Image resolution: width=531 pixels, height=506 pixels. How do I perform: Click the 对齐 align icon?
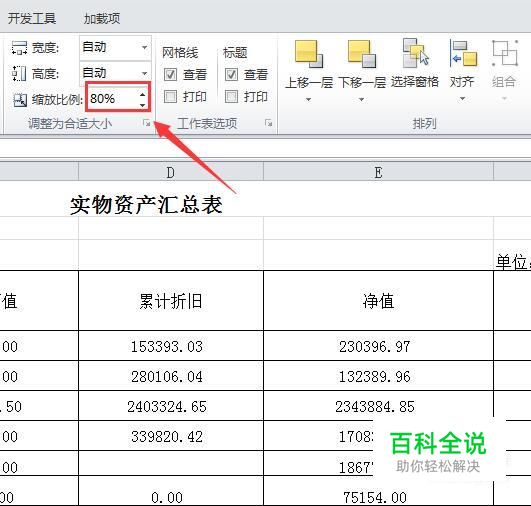463,54
